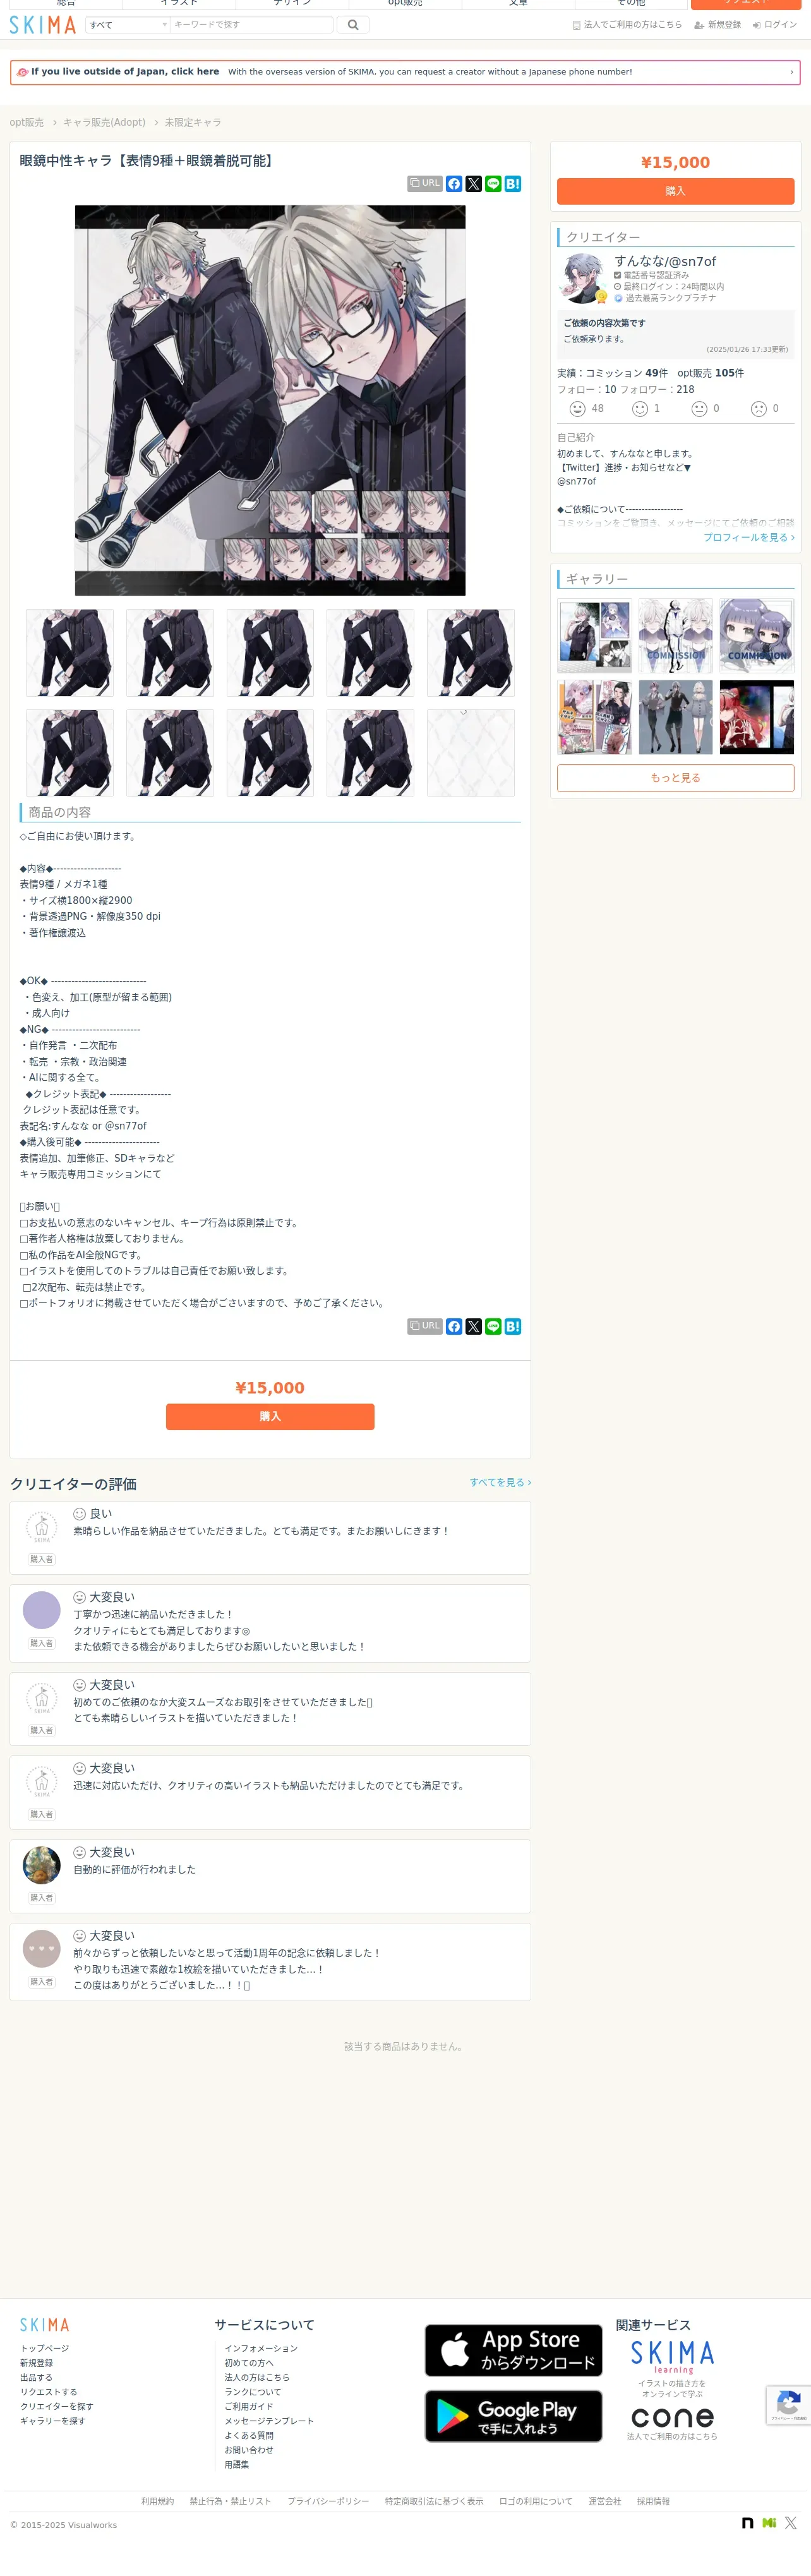Screen dimensions: 811x2576
Task: Click the Hatena bookmark B! icon at top
Action: point(513,184)
